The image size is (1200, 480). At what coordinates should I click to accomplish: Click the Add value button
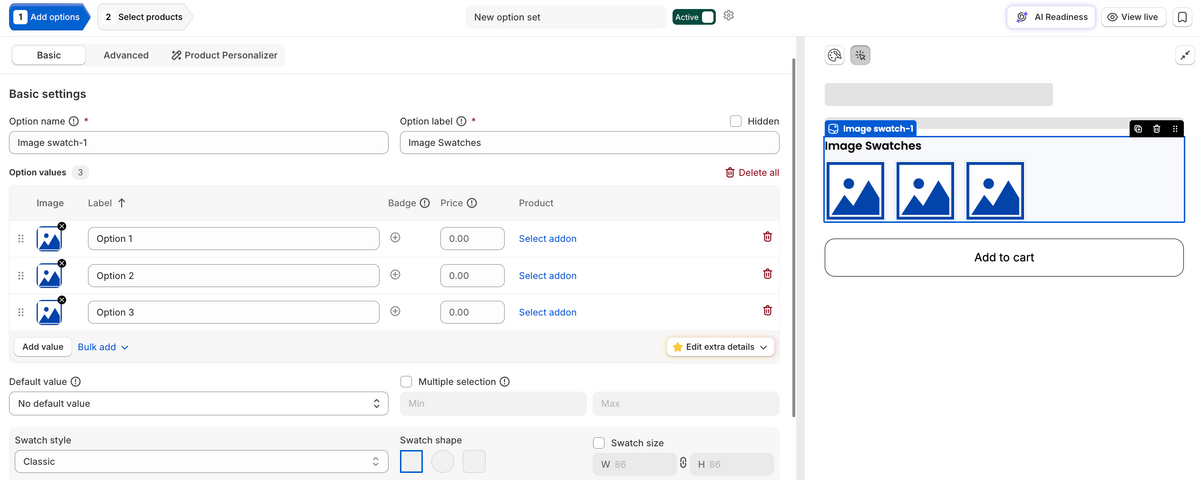pyautogui.click(x=43, y=347)
